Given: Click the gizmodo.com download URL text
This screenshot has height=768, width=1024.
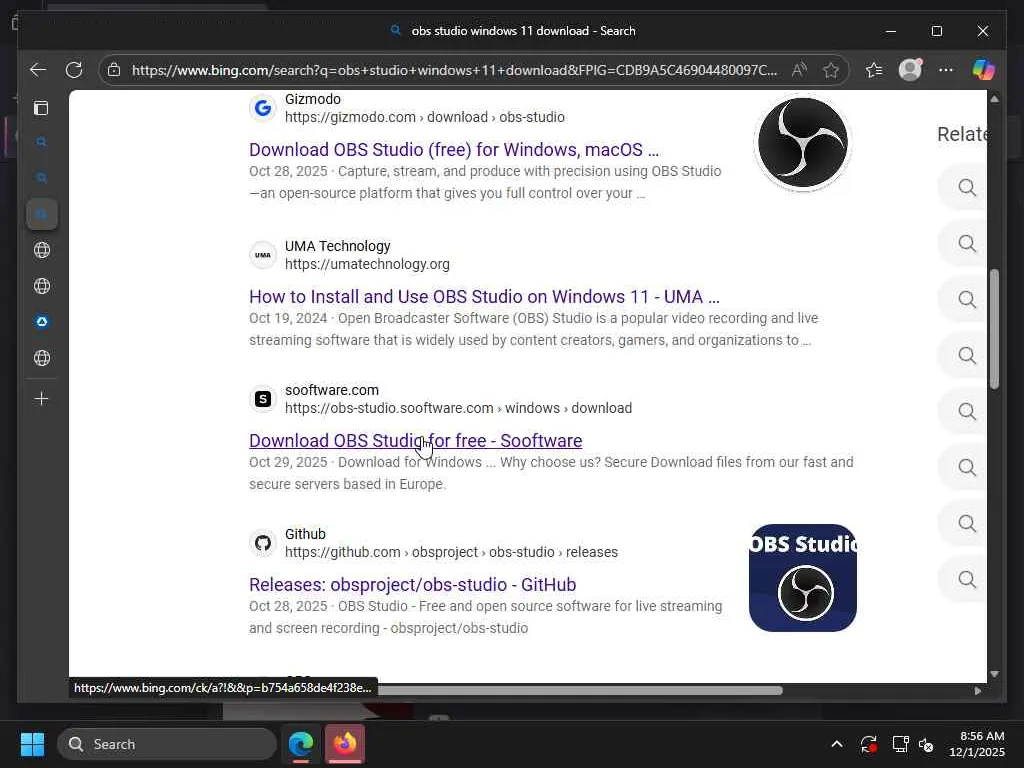Looking at the screenshot, I should click(424, 118).
